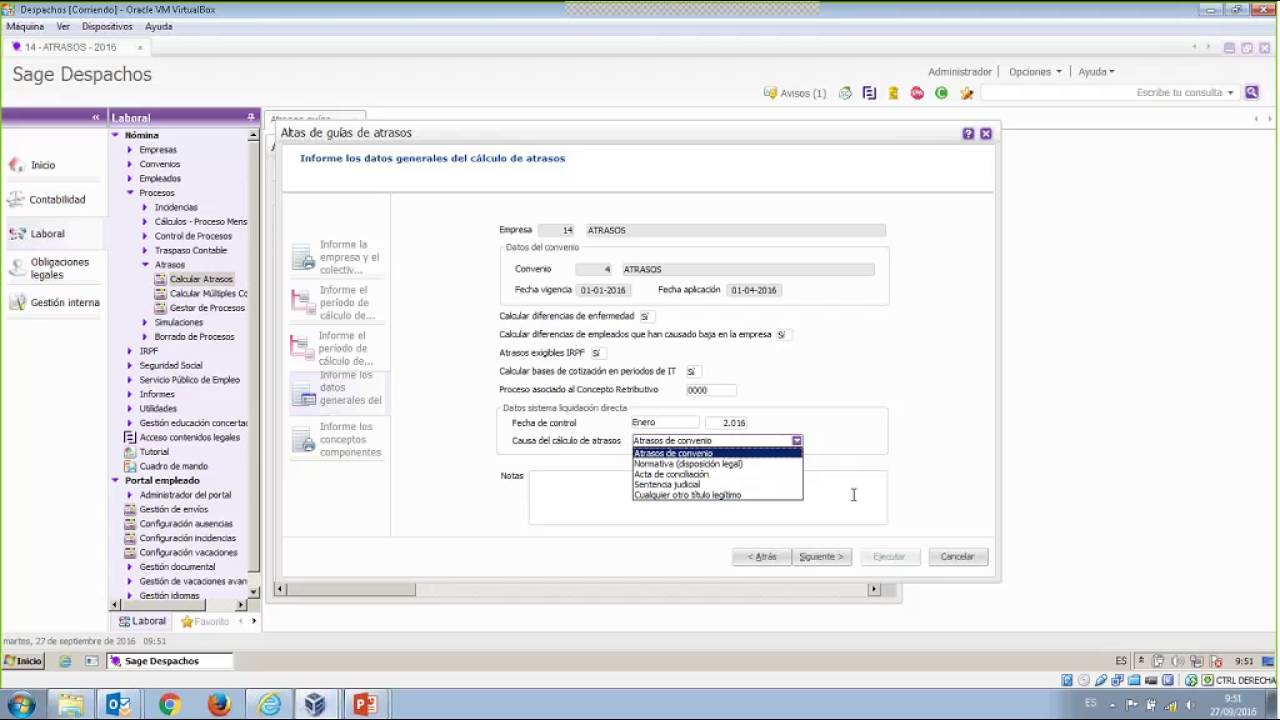Screen dimensions: 1280x720
Task: Click the purple search magnifier button
Action: (x=1251, y=92)
